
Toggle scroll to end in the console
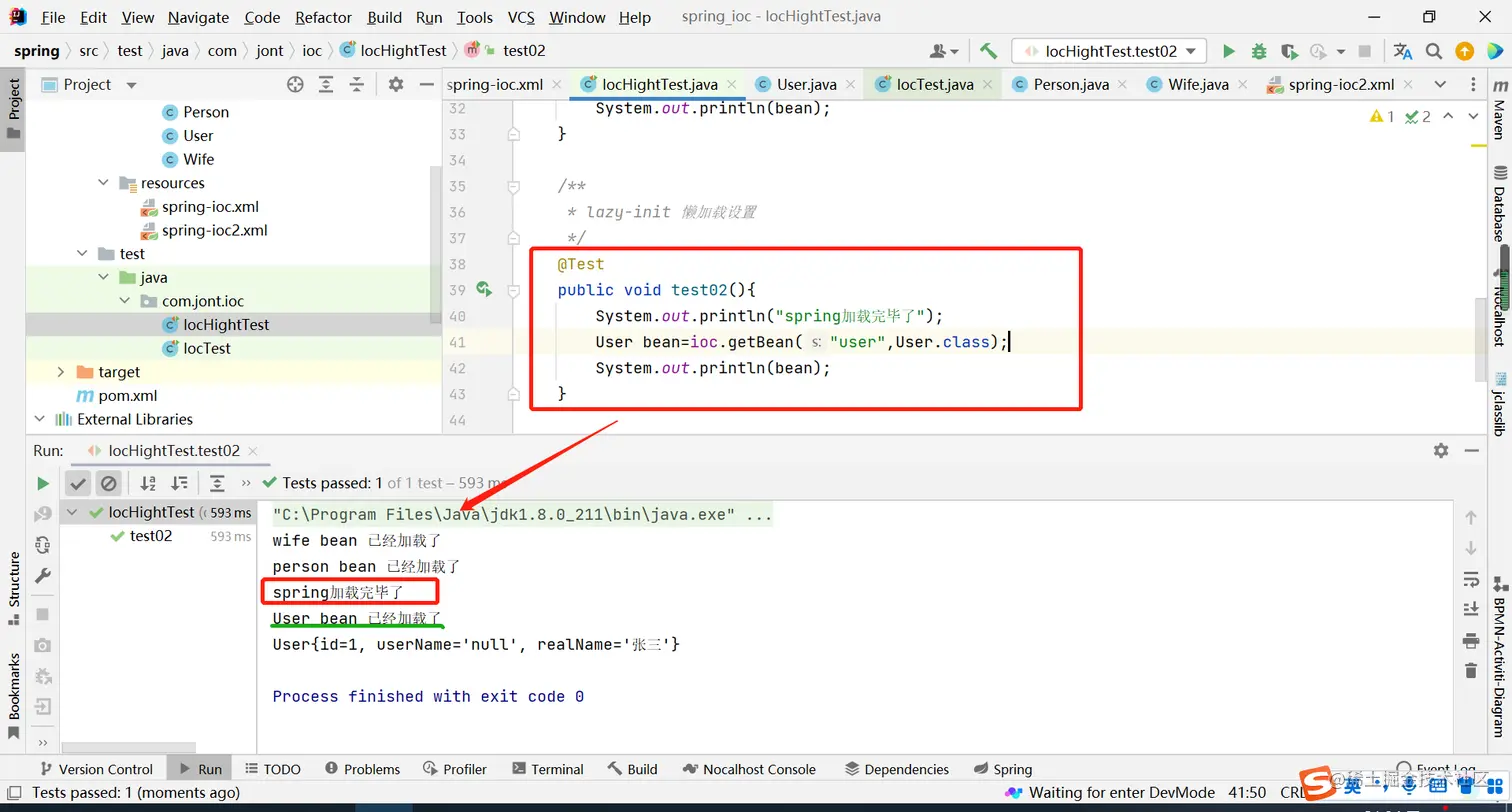pyautogui.click(x=1470, y=609)
